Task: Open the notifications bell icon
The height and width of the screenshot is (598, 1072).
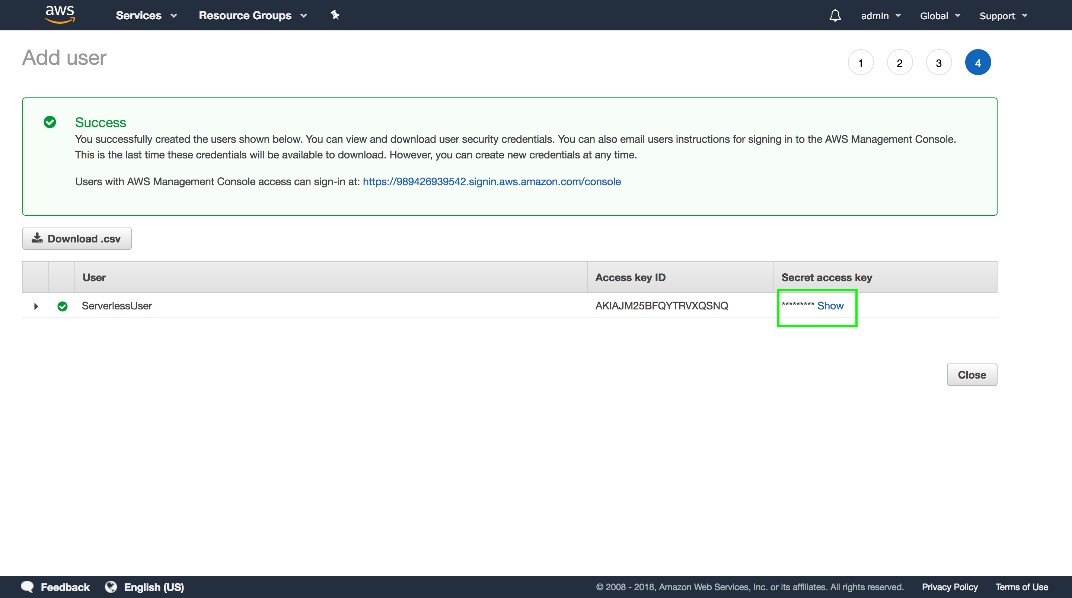Action: [835, 15]
